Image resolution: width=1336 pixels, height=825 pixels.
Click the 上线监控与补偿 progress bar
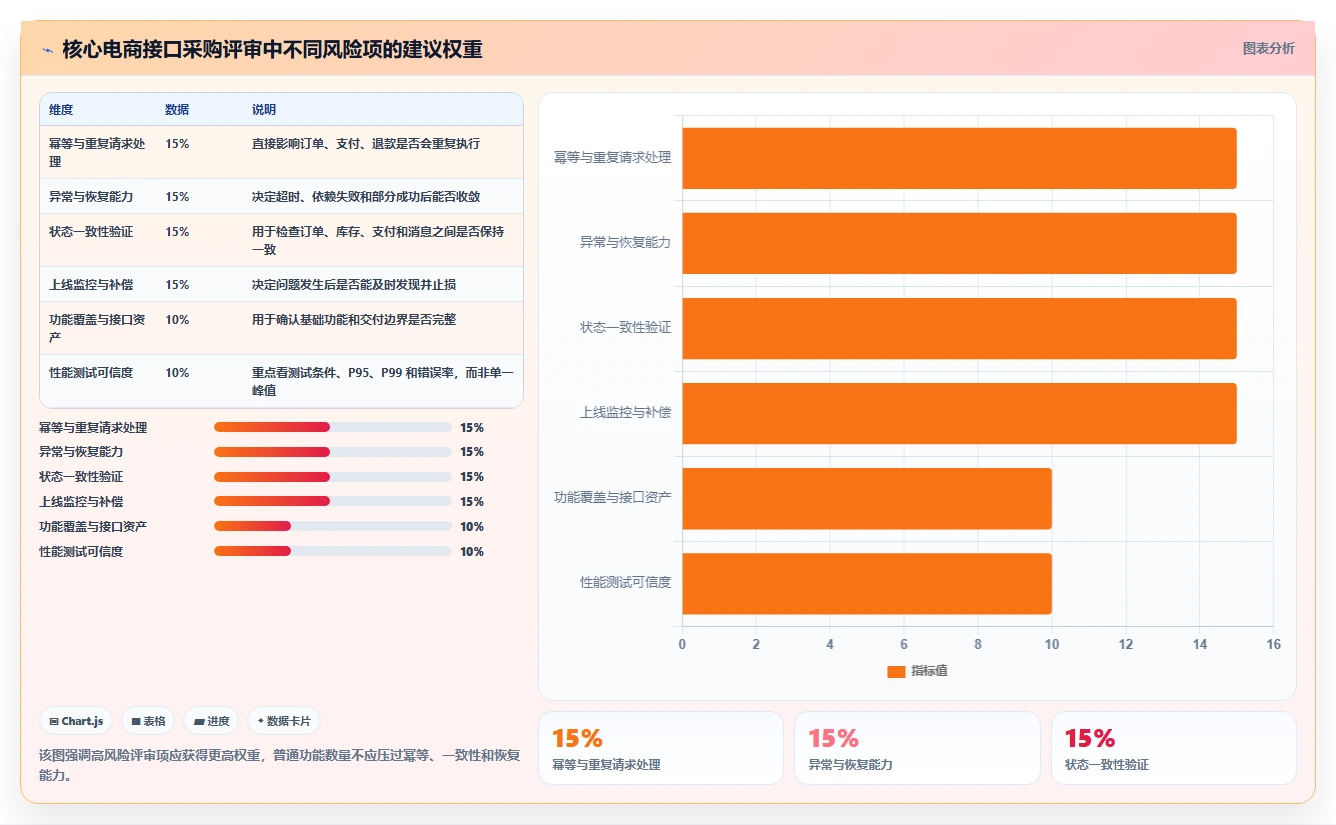333,501
